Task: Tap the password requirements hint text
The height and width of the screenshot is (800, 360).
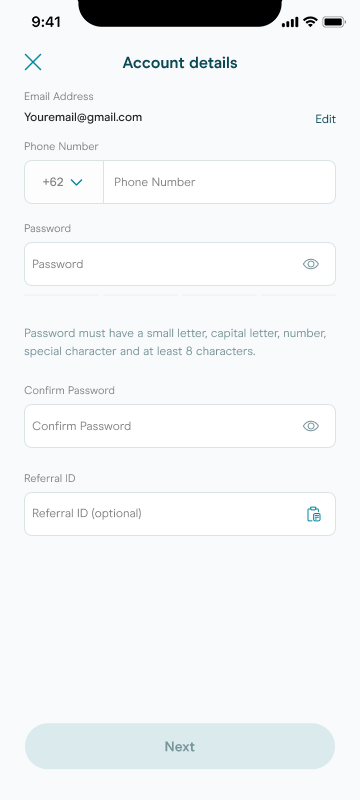Action: point(175,342)
